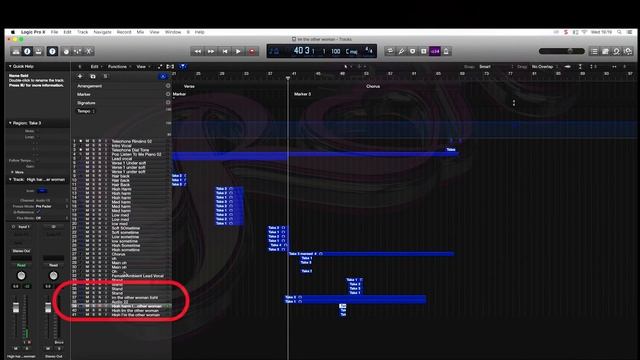Open the Functions dropdown menu
This screenshot has width=640, height=360.
coord(119,67)
